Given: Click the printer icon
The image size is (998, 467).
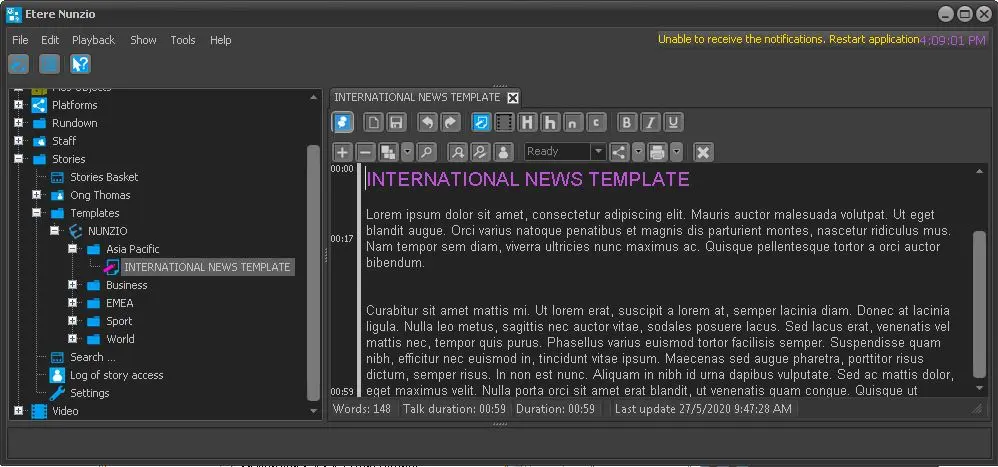Looking at the screenshot, I should tap(657, 152).
